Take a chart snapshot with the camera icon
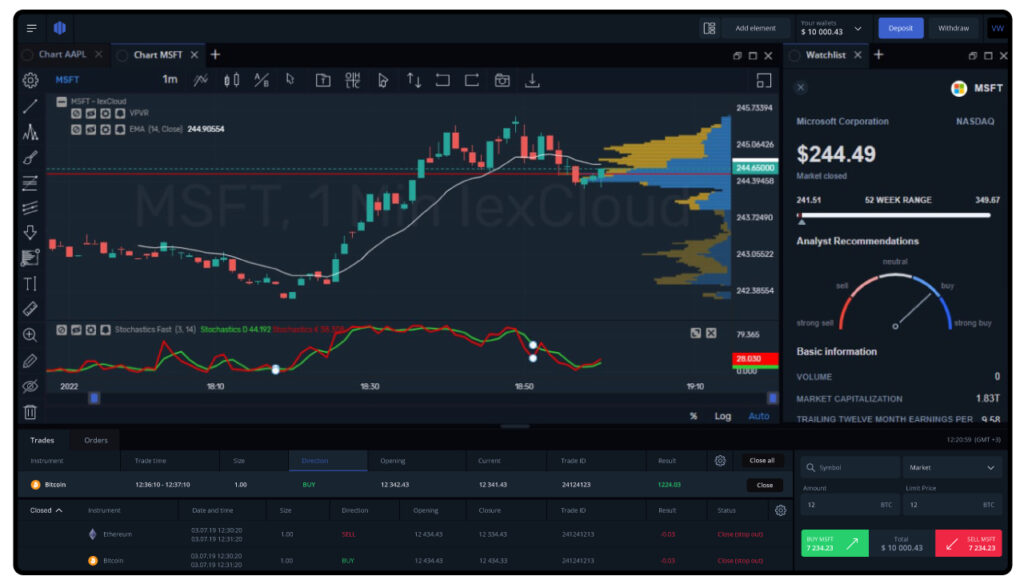The image size is (1024, 584). click(503, 80)
